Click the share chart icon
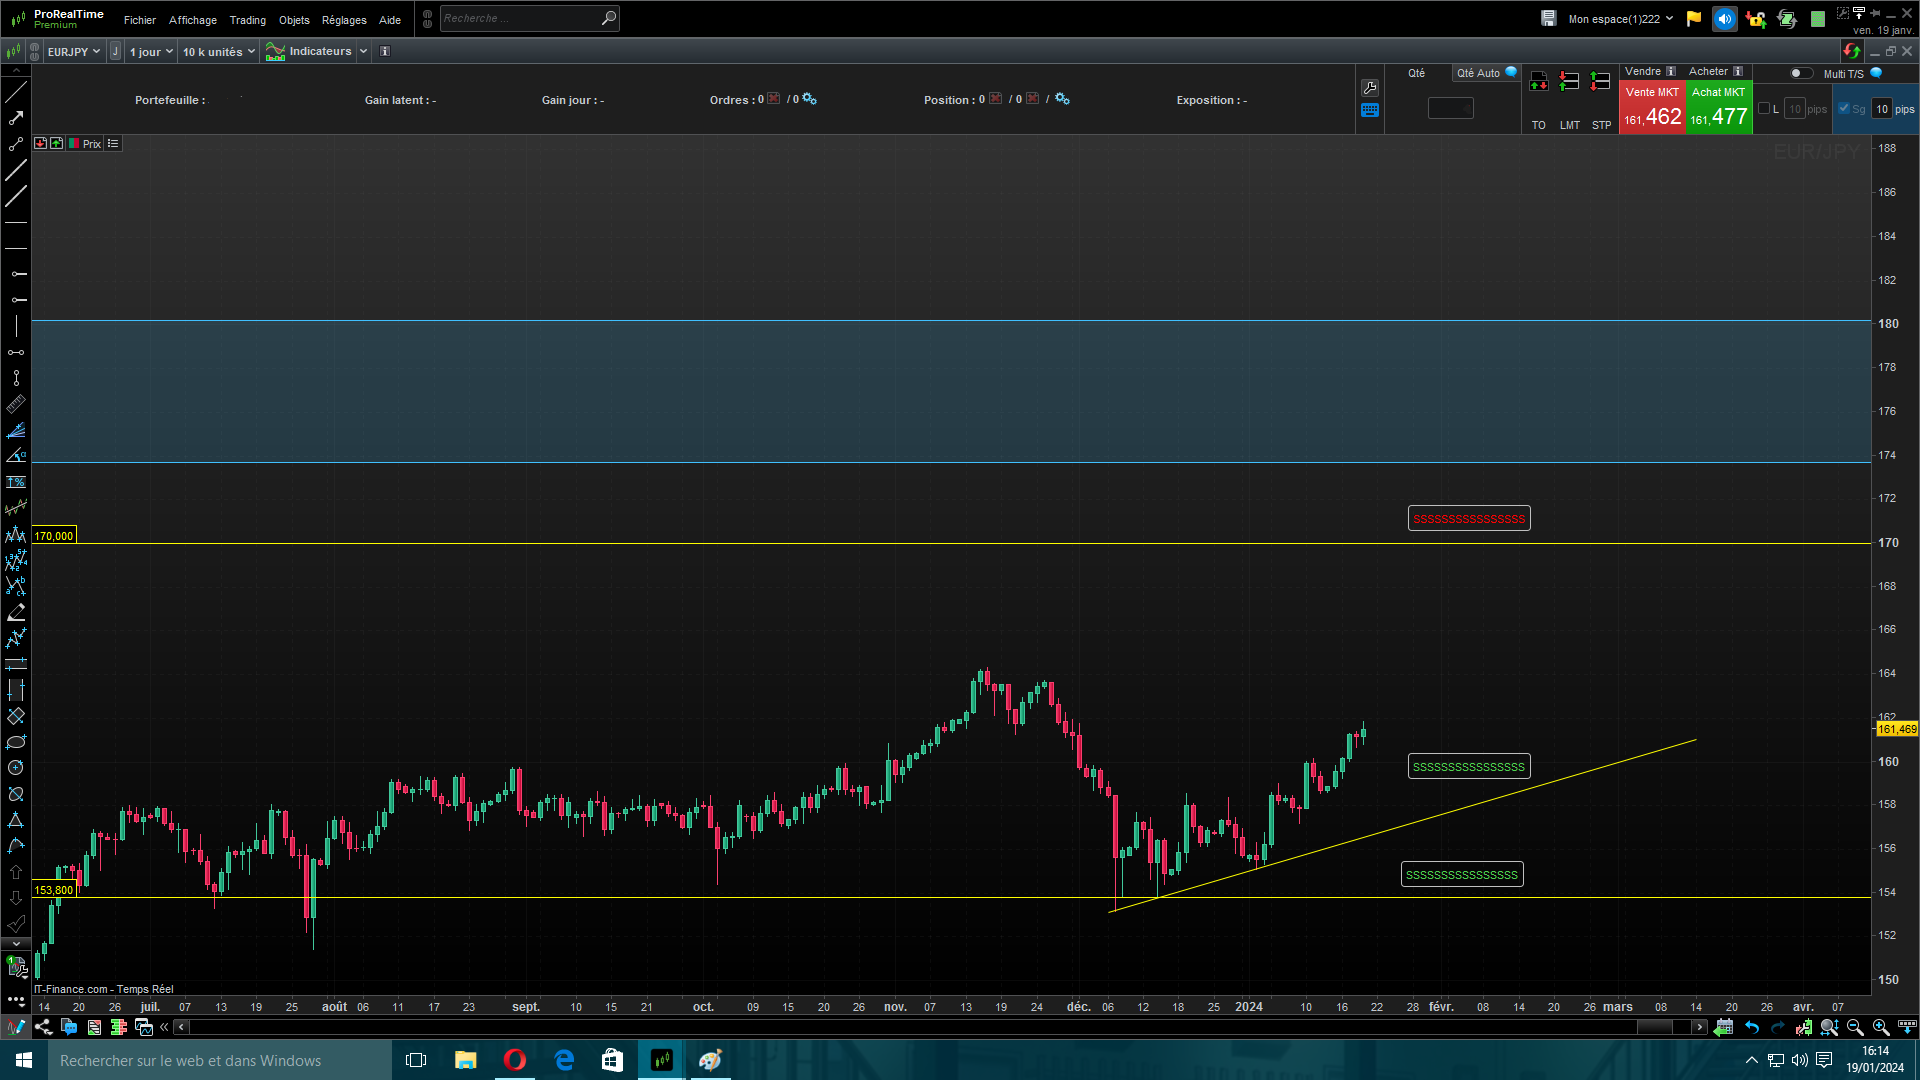 [x=43, y=1027]
